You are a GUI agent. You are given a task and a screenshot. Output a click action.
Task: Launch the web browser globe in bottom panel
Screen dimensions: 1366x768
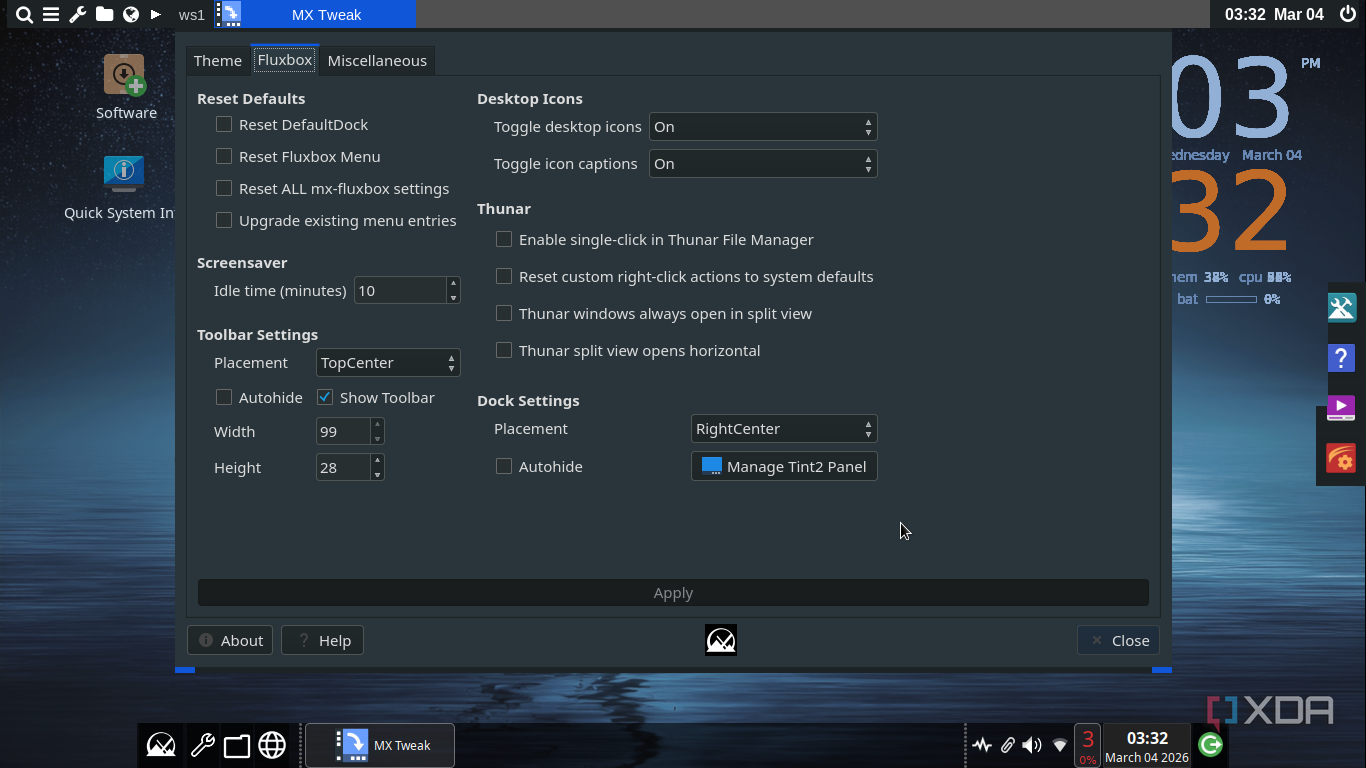coord(272,745)
